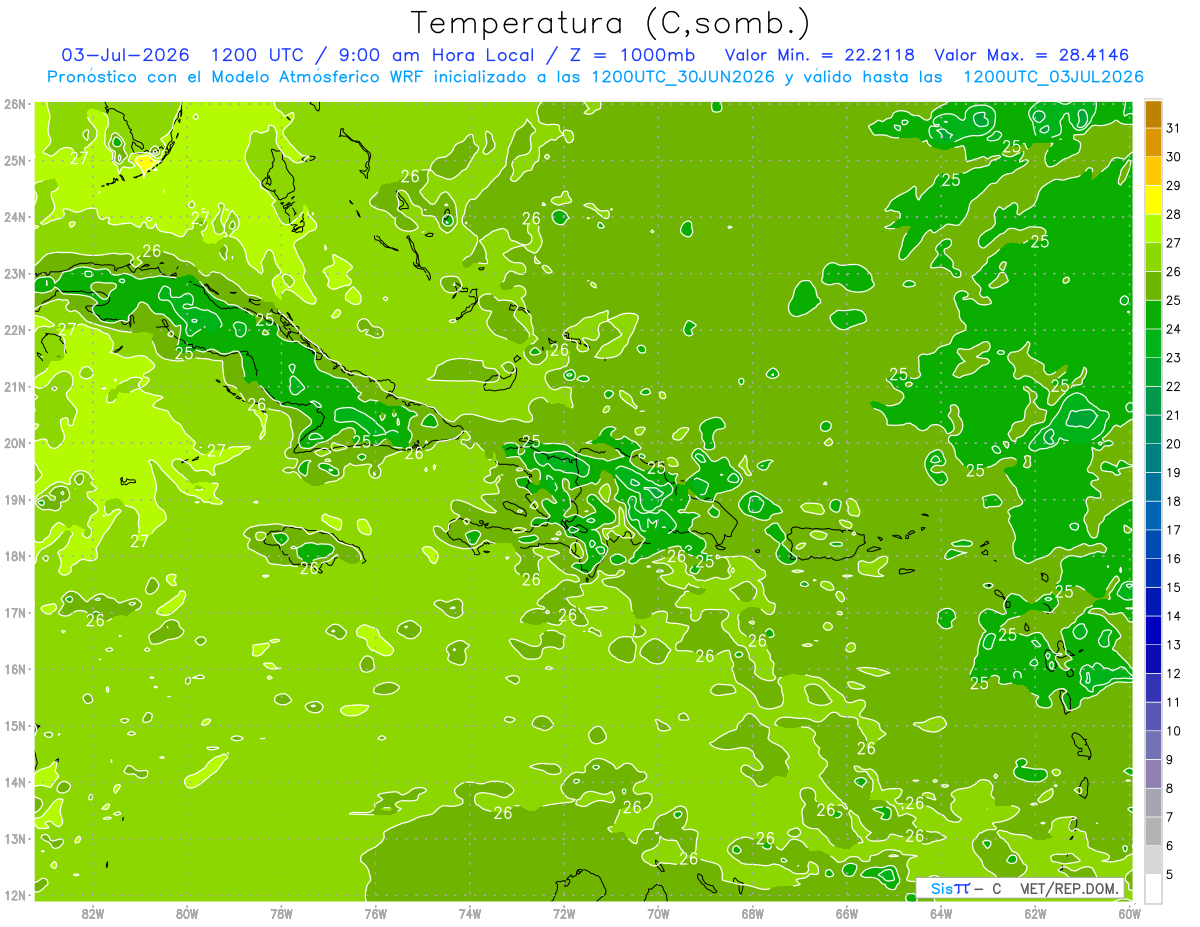Click the longitude label "82W"
The width and height of the screenshot is (1200, 927).
pyautogui.click(x=93, y=913)
